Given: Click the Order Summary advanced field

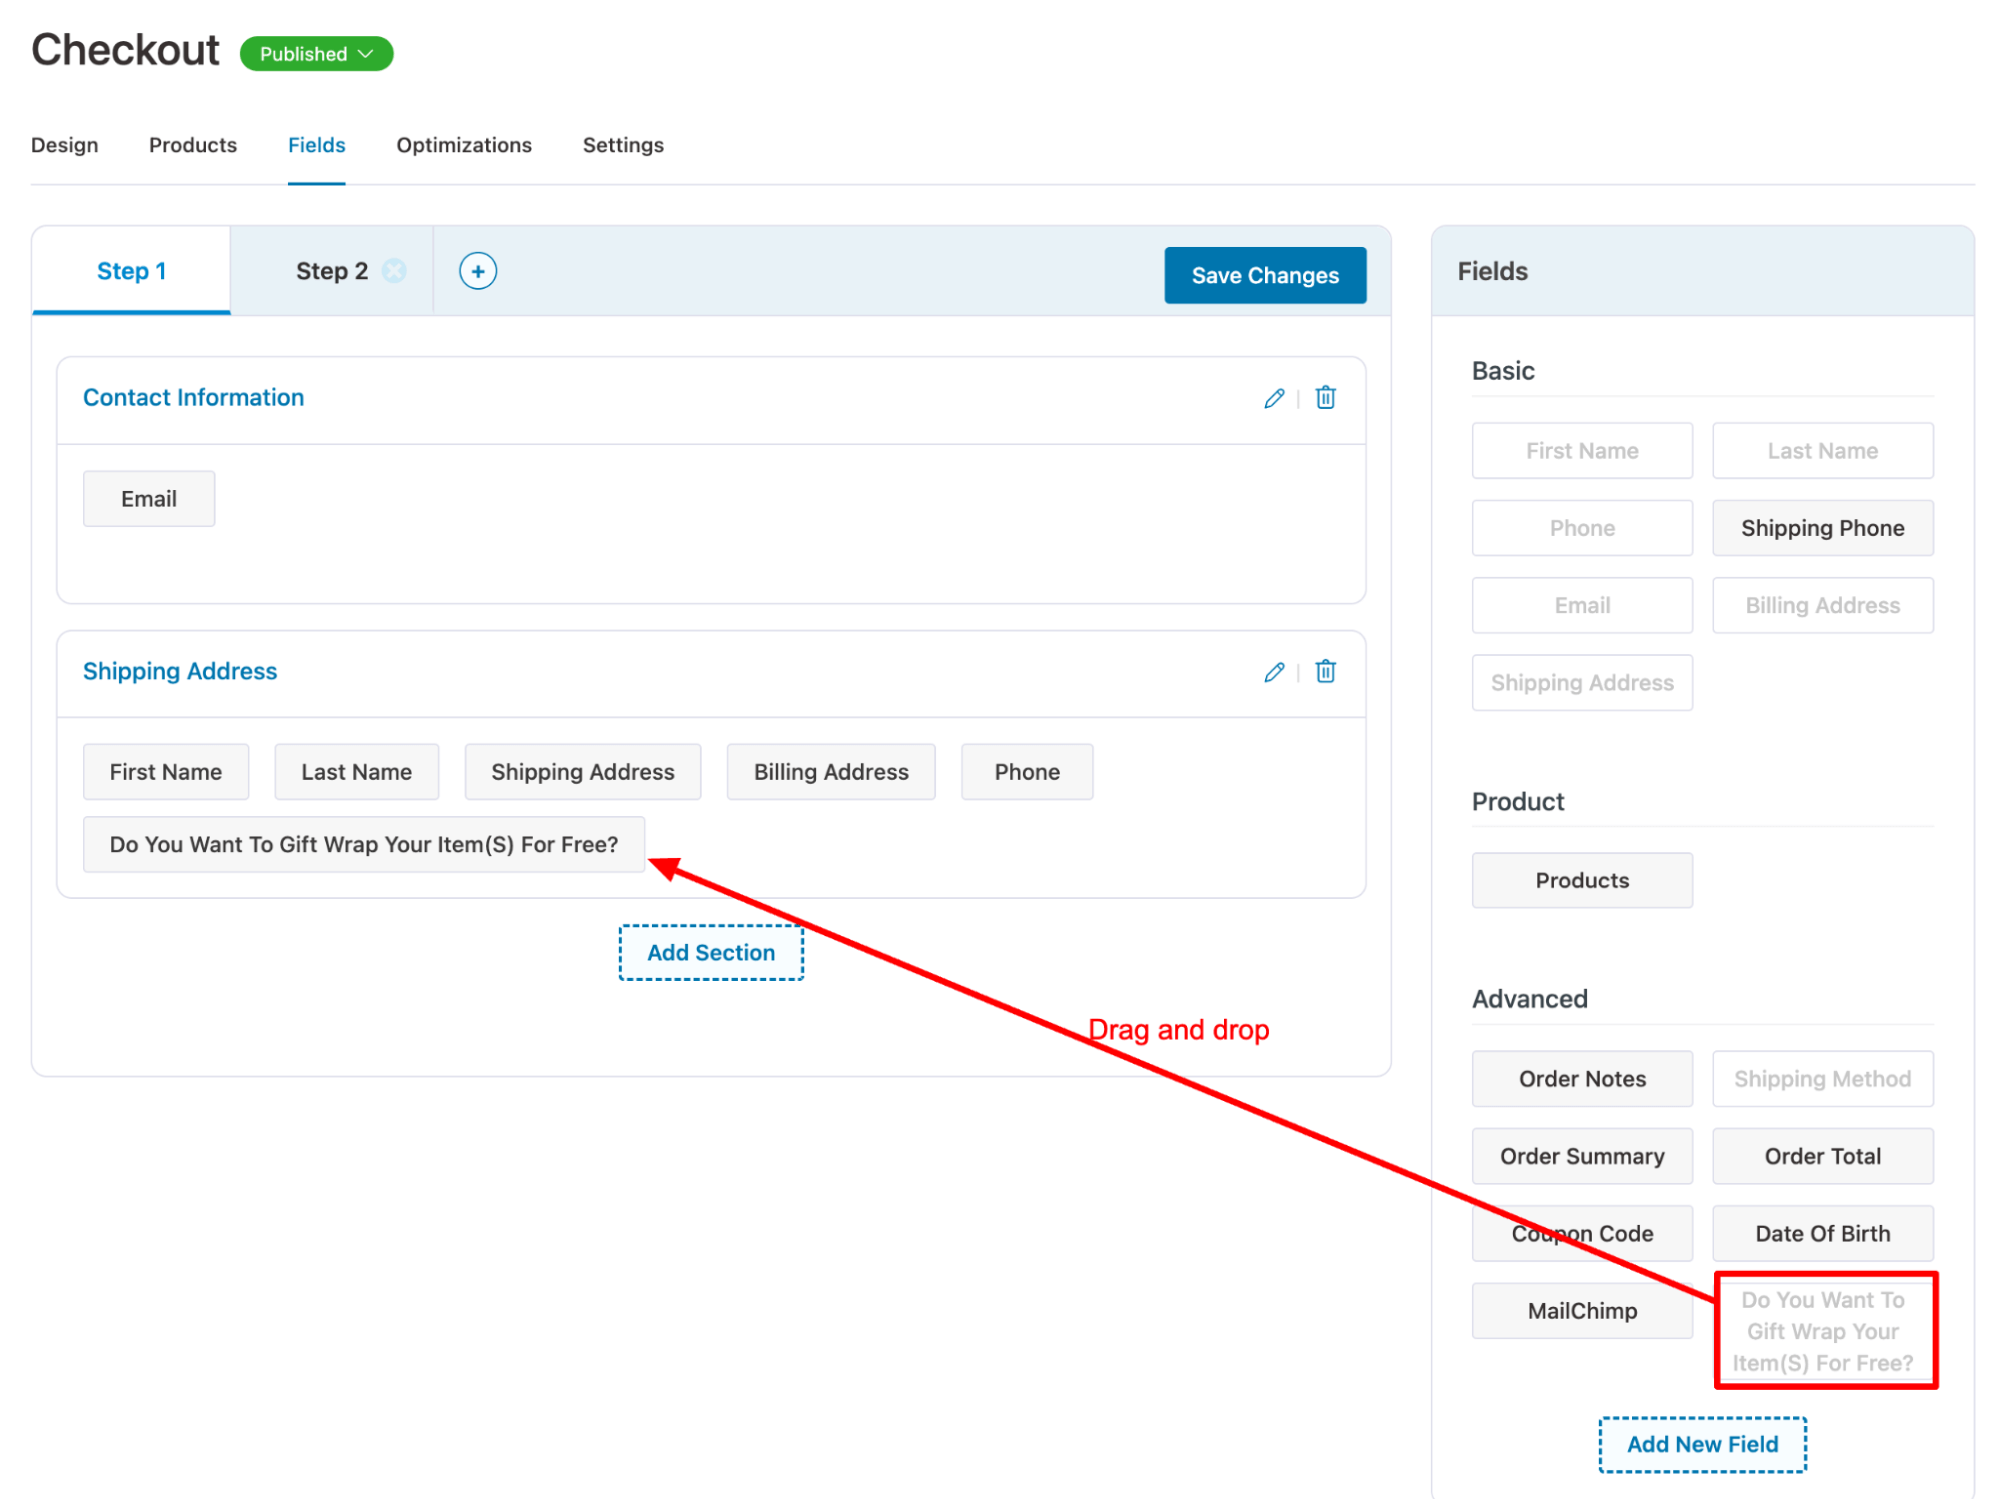Looking at the screenshot, I should pyautogui.click(x=1581, y=1155).
